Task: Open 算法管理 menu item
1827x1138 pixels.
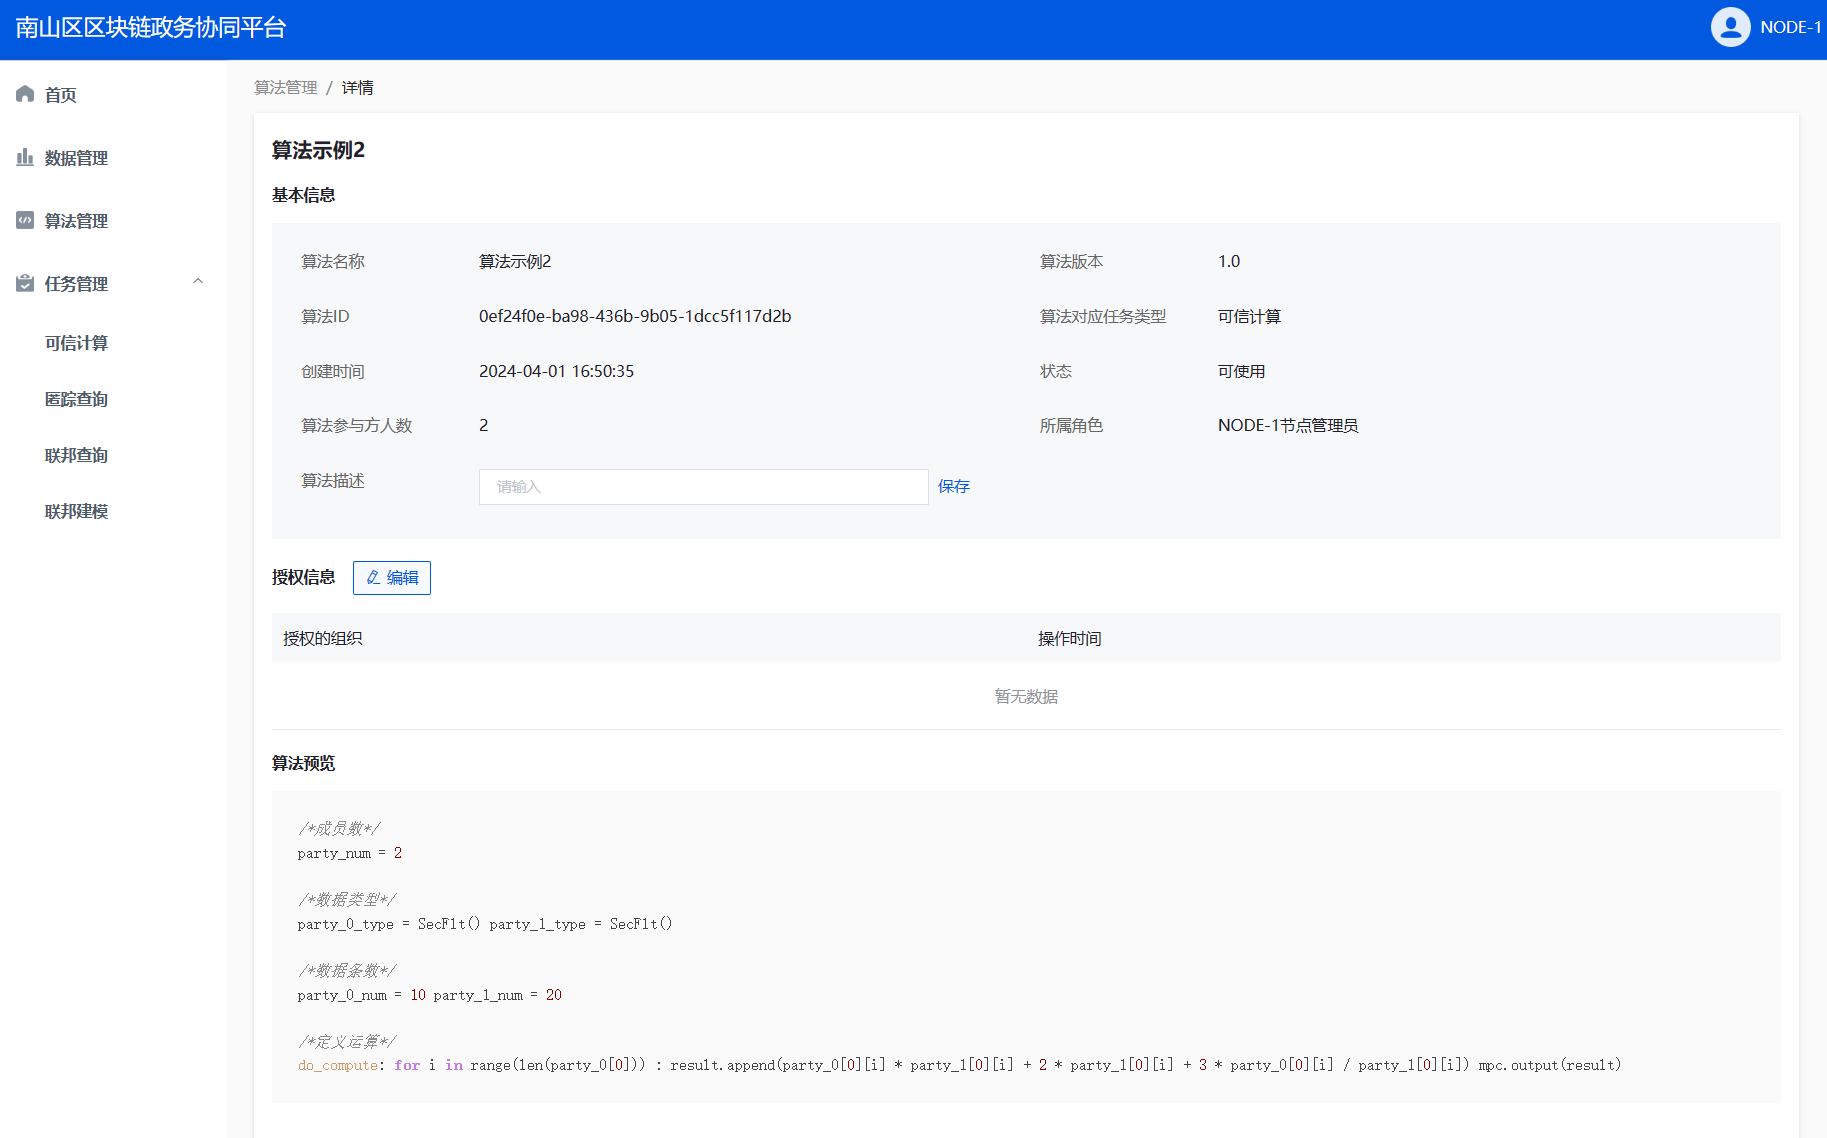Action: (76, 221)
